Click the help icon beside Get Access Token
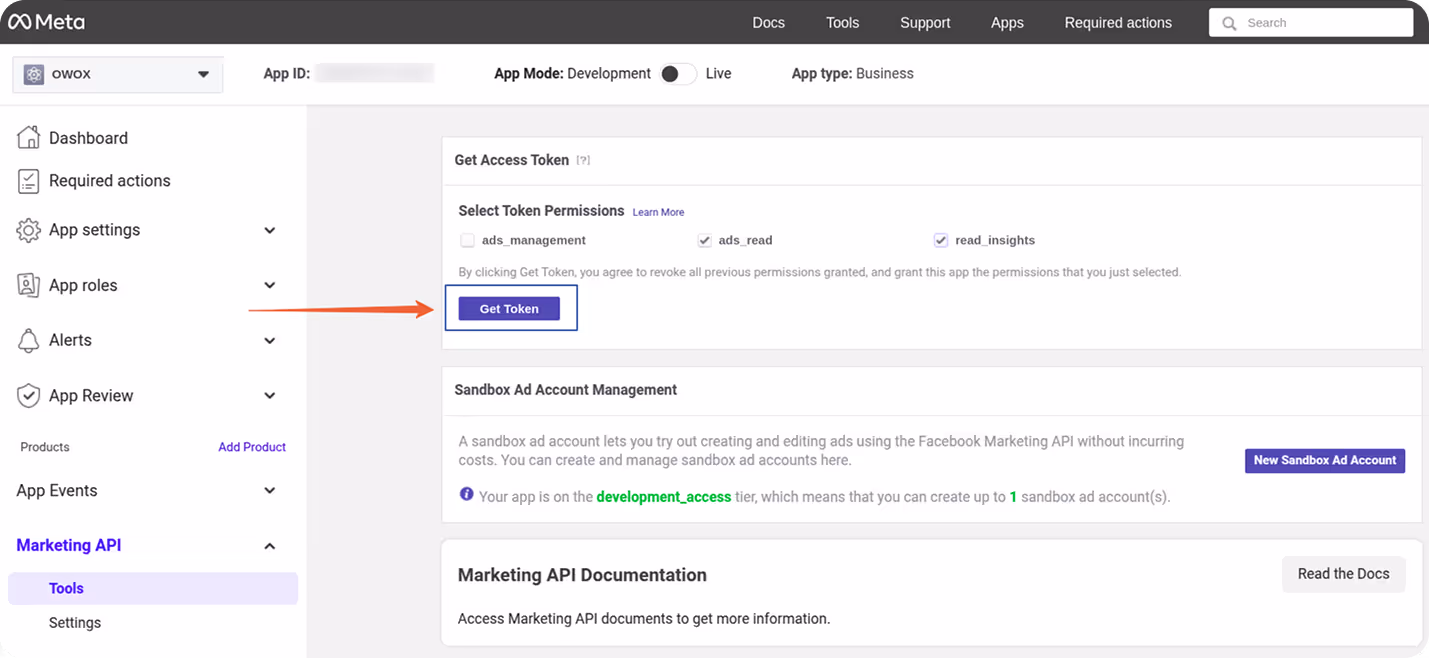This screenshot has height=658, width=1429. coord(583,159)
